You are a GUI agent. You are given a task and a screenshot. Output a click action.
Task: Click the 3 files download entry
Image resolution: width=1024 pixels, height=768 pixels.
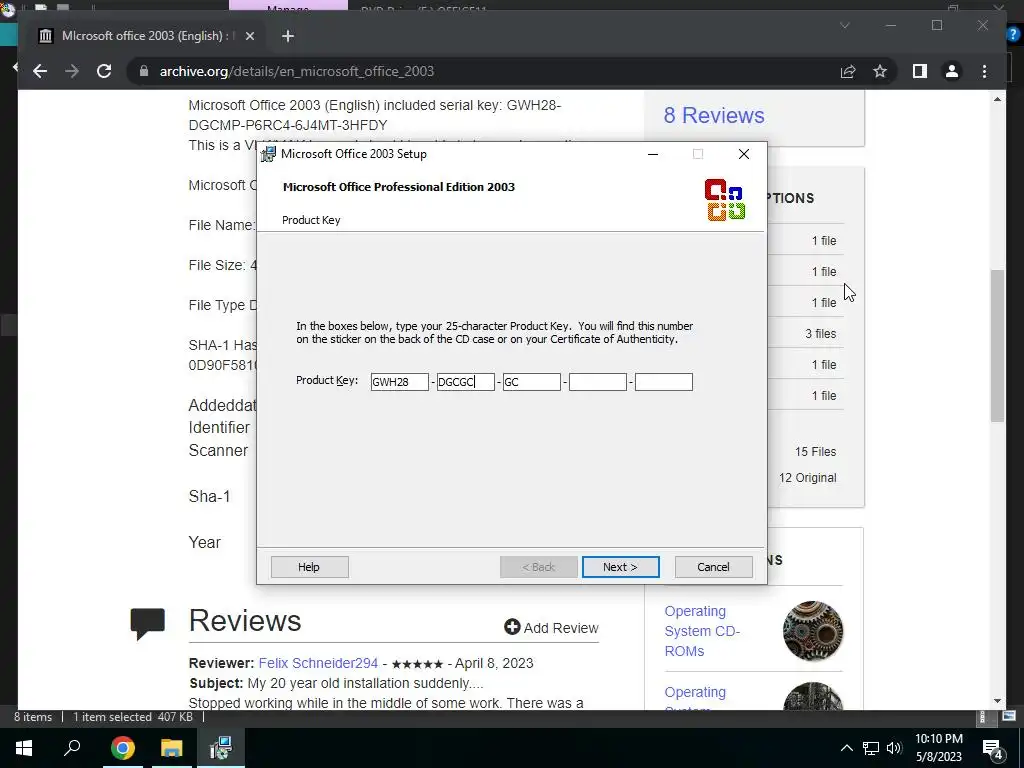820,334
